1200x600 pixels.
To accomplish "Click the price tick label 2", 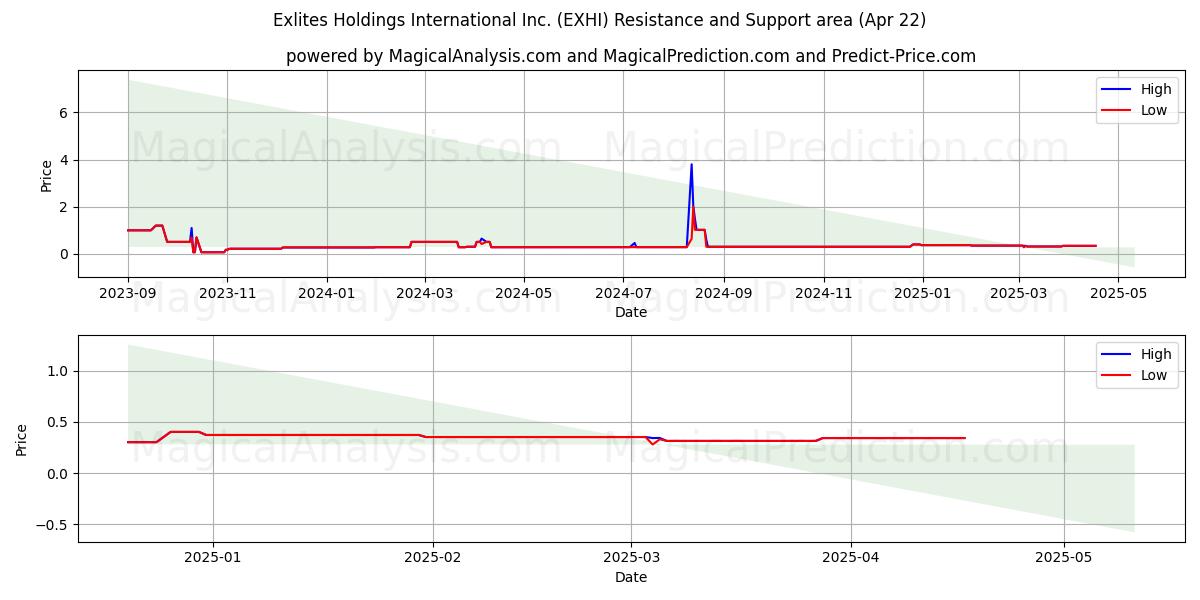I will tap(66, 207).
